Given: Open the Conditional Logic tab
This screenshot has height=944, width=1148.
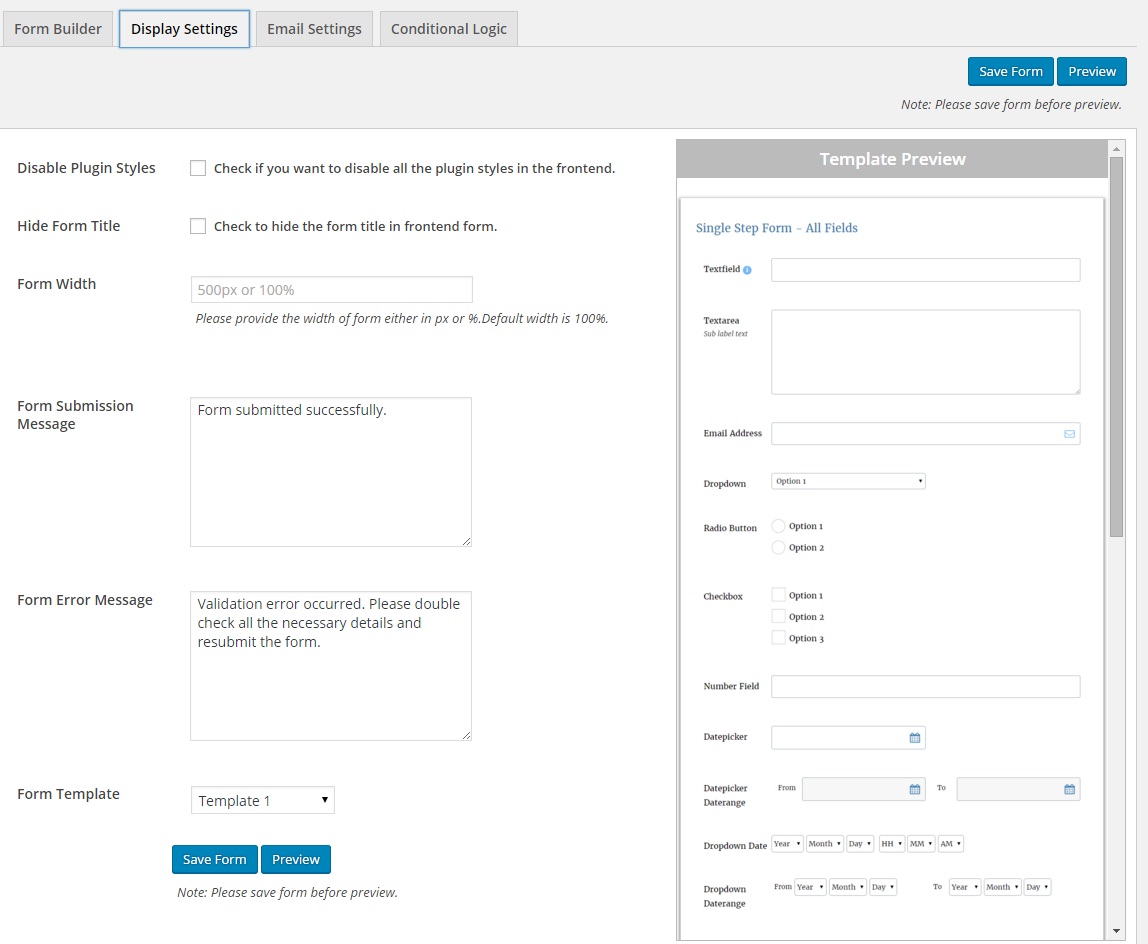Looking at the screenshot, I should click(x=448, y=29).
